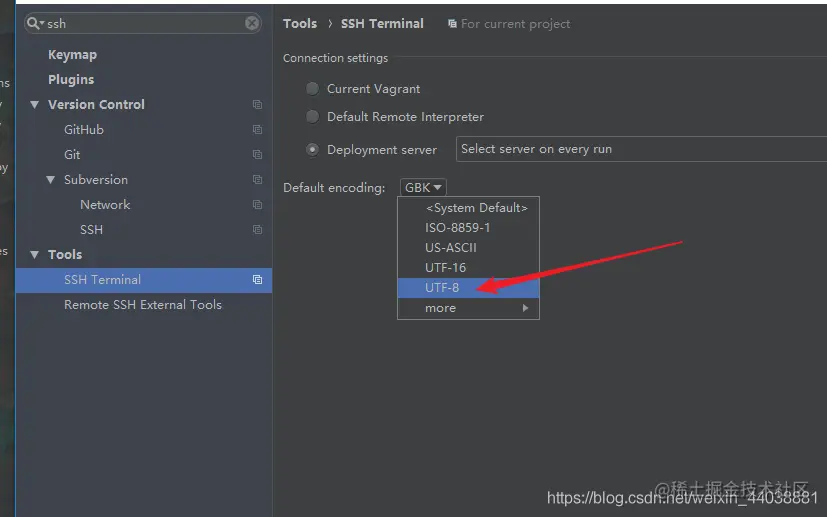Click project-level icon beside SSH
Screen dimensions: 827x517
(x=257, y=230)
